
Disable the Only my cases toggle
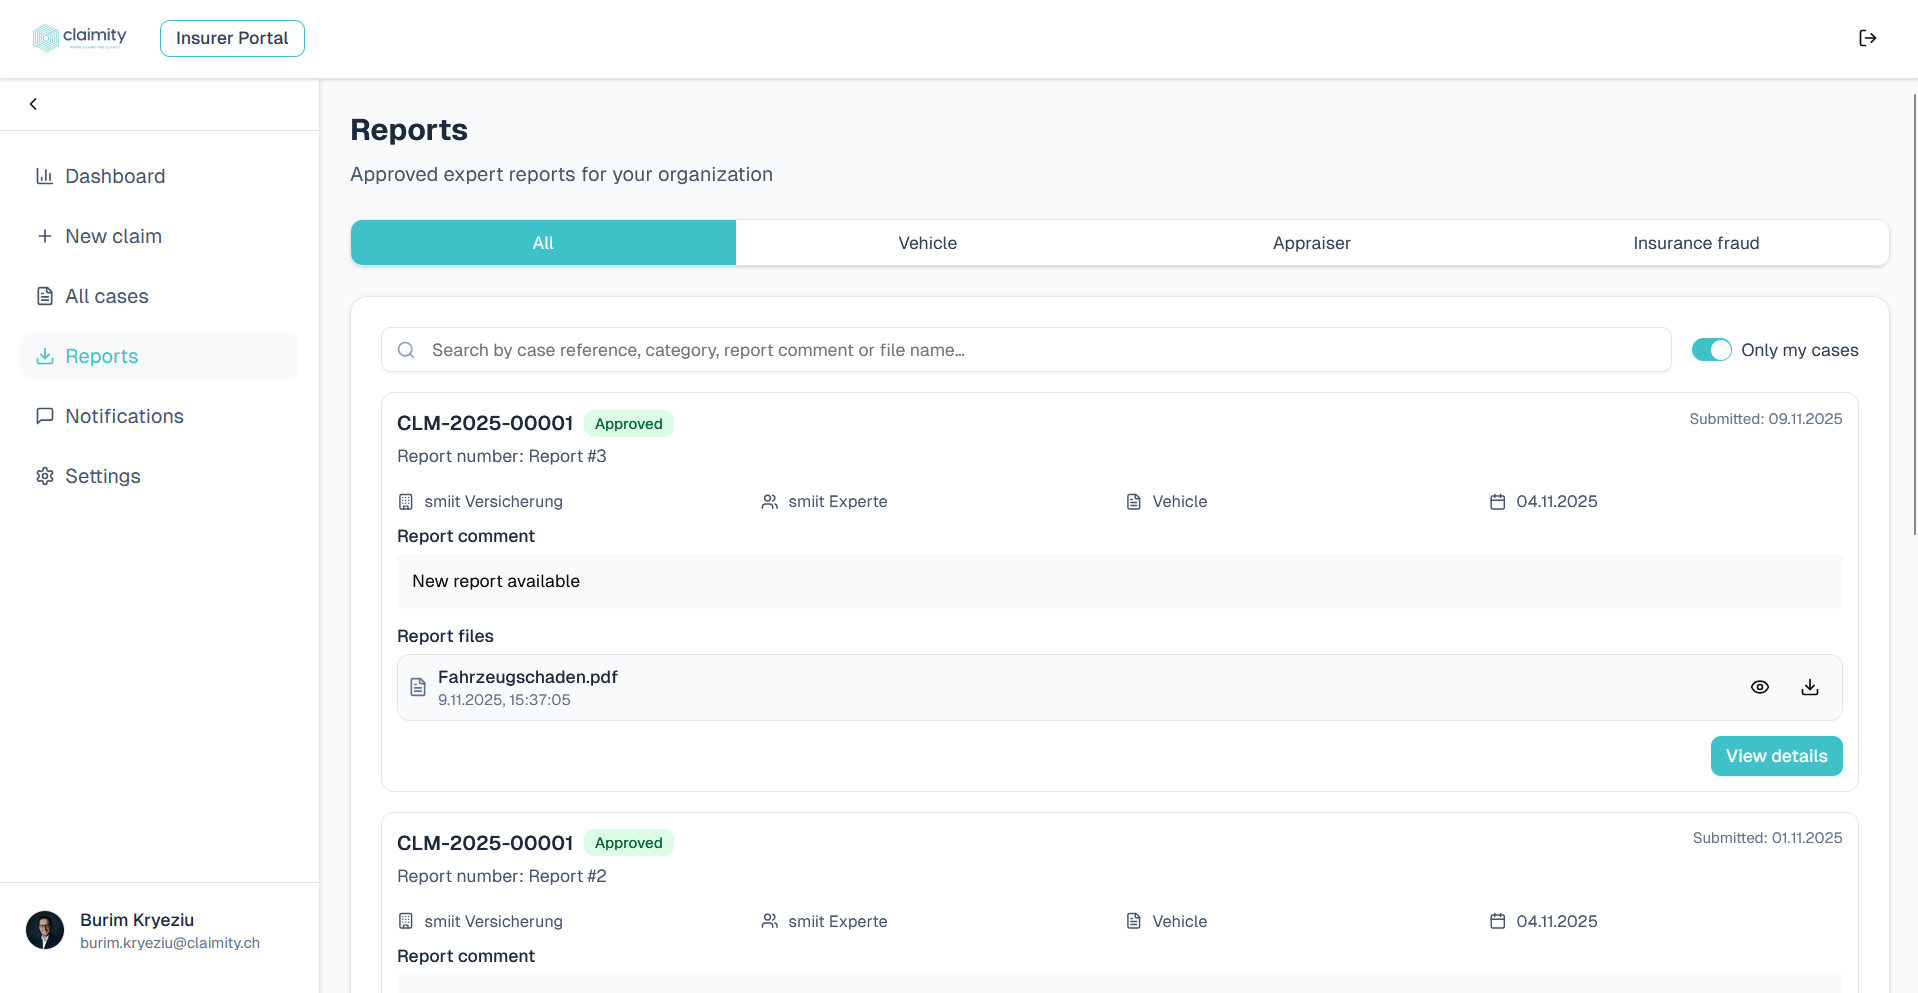(1711, 350)
